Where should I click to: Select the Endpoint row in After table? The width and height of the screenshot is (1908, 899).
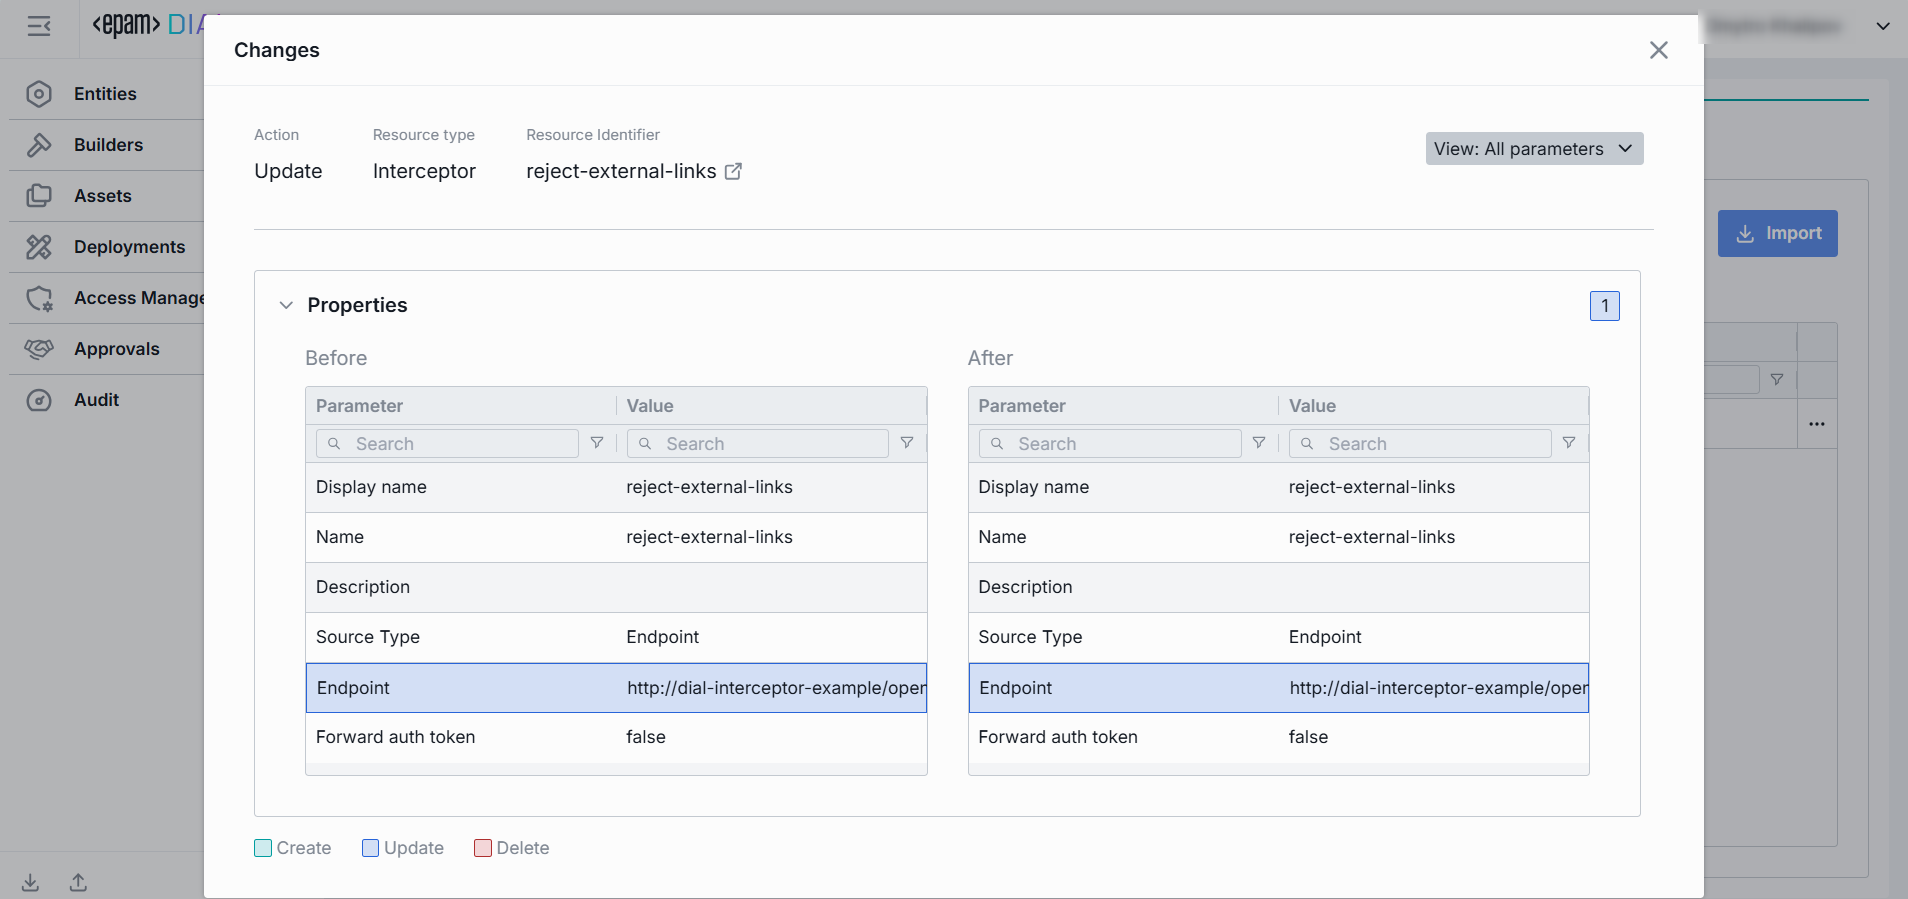point(1278,688)
